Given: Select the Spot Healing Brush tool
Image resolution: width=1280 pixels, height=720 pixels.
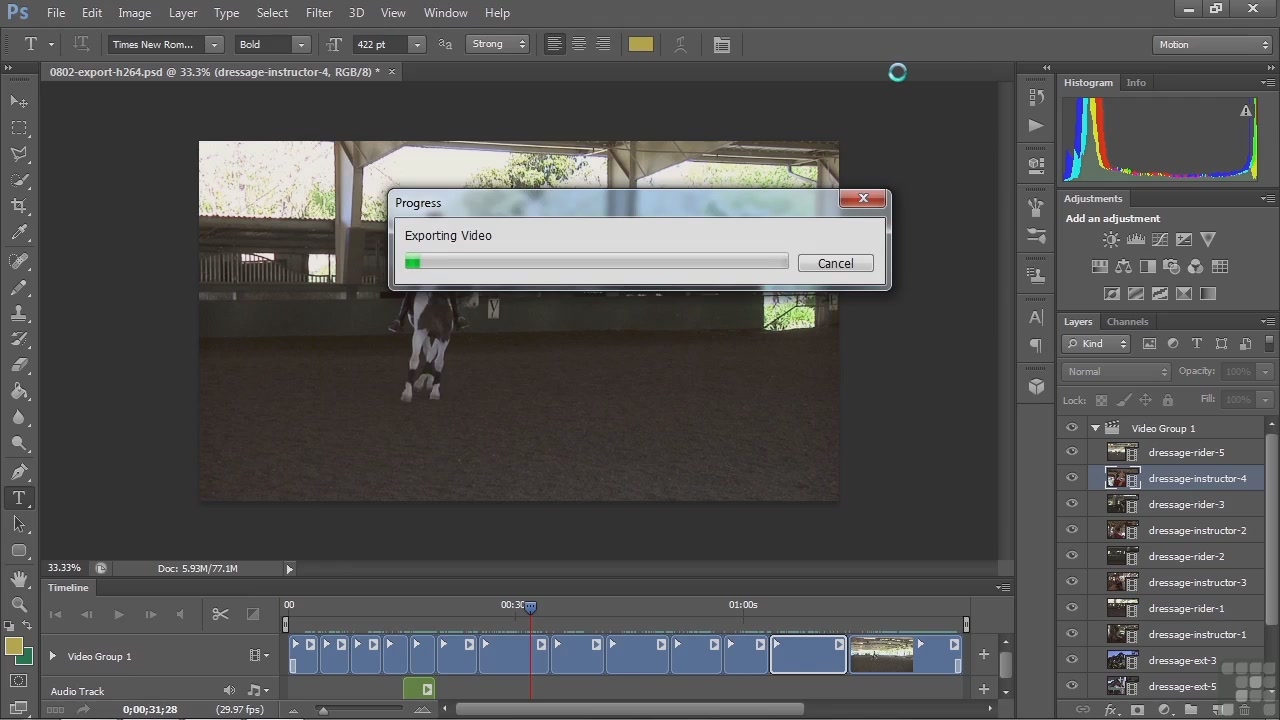Looking at the screenshot, I should (19, 261).
